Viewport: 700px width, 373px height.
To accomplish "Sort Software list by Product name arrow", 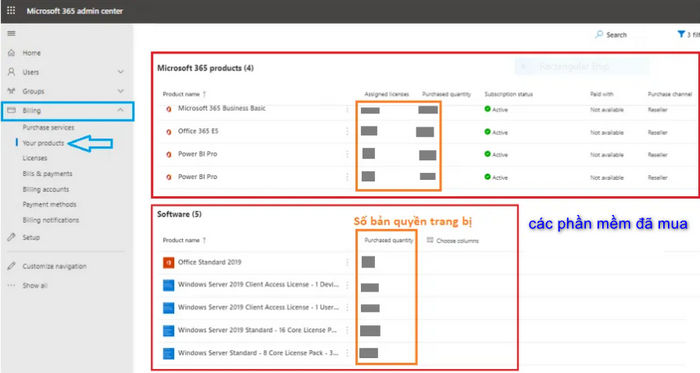I will pos(204,240).
